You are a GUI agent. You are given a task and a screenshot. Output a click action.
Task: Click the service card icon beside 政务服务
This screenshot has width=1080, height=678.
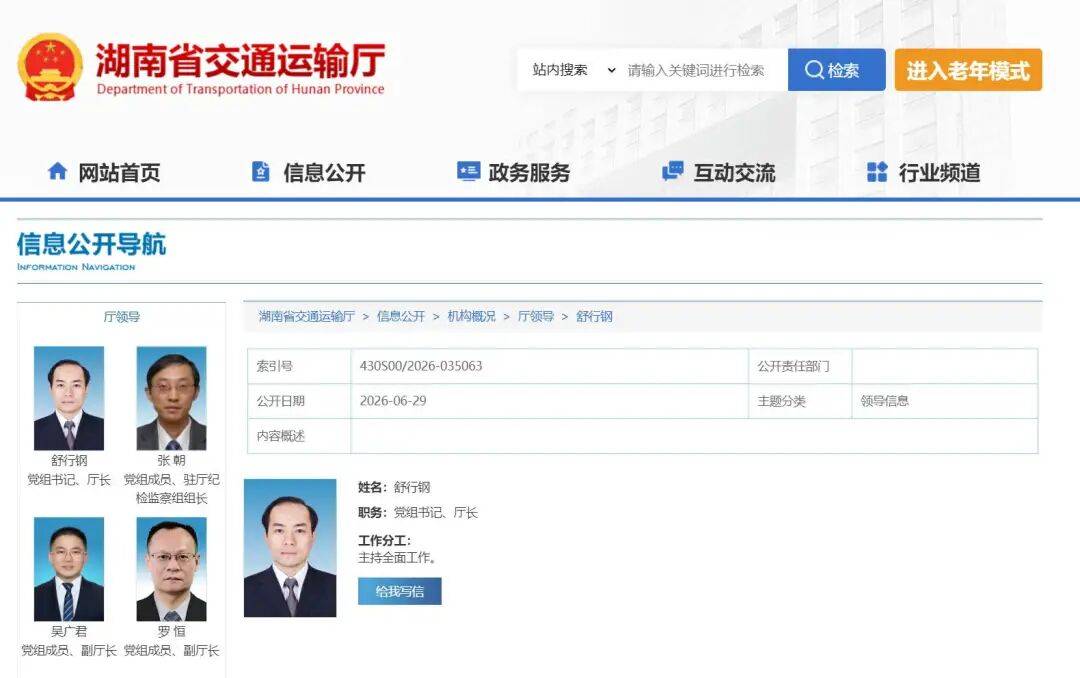pos(468,172)
